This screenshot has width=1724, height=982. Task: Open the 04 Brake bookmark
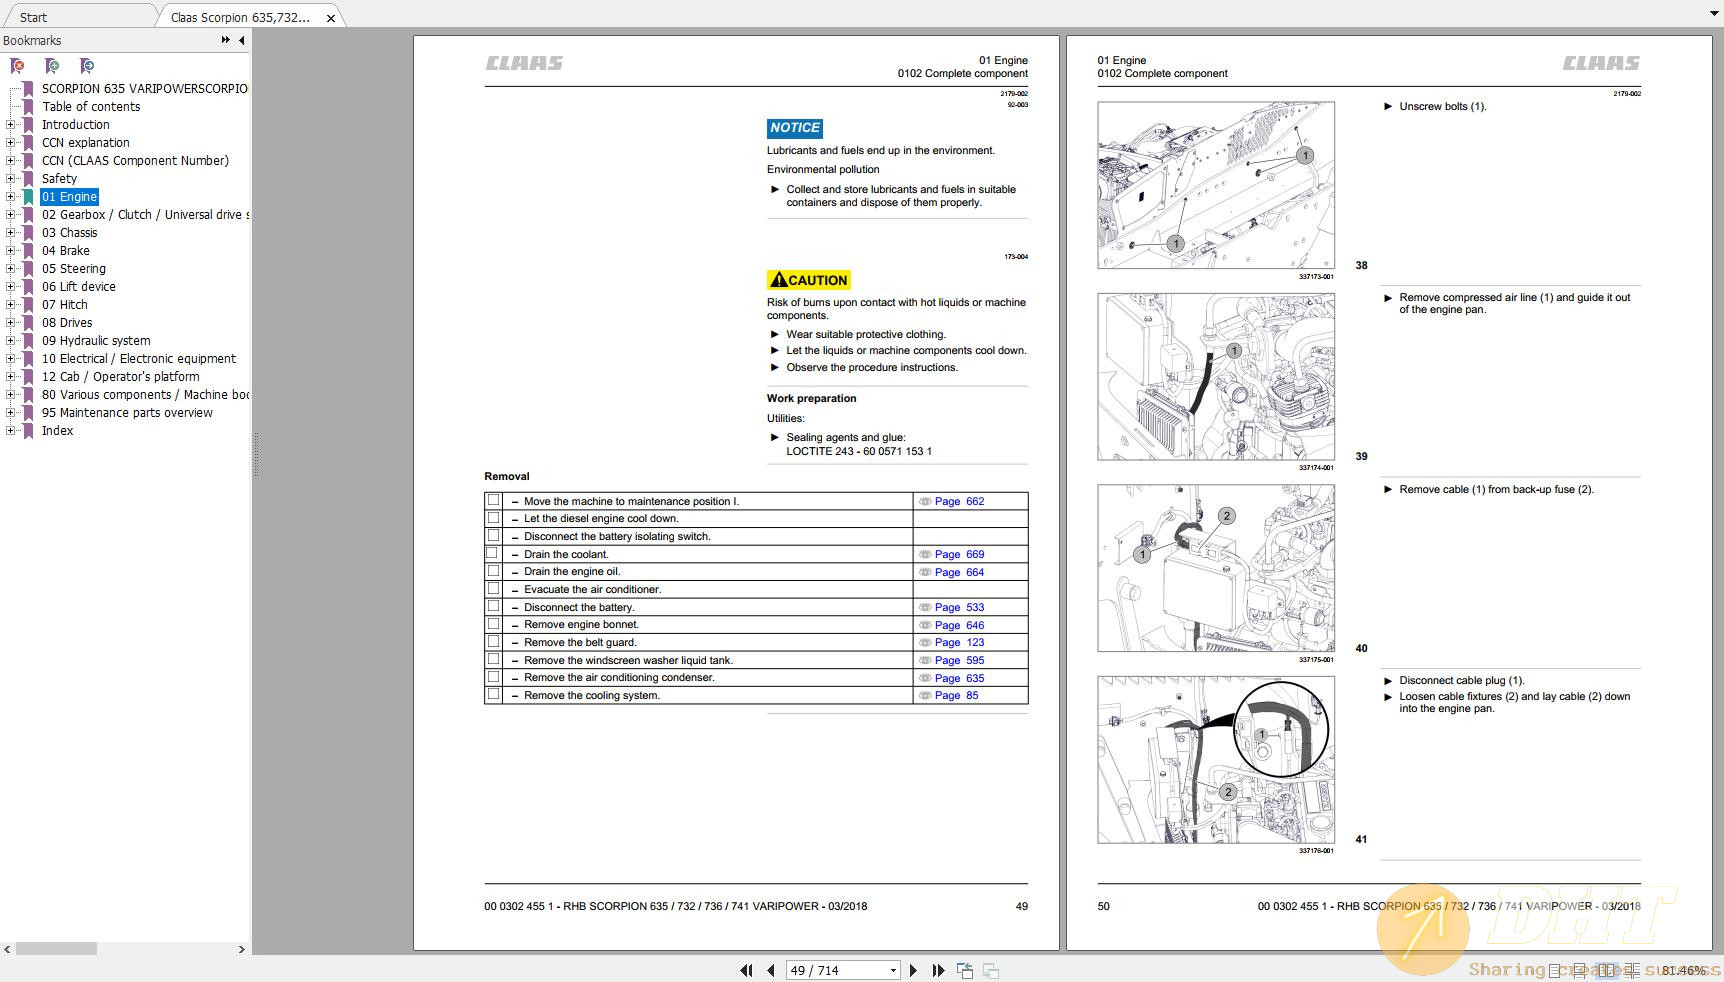click(x=66, y=251)
